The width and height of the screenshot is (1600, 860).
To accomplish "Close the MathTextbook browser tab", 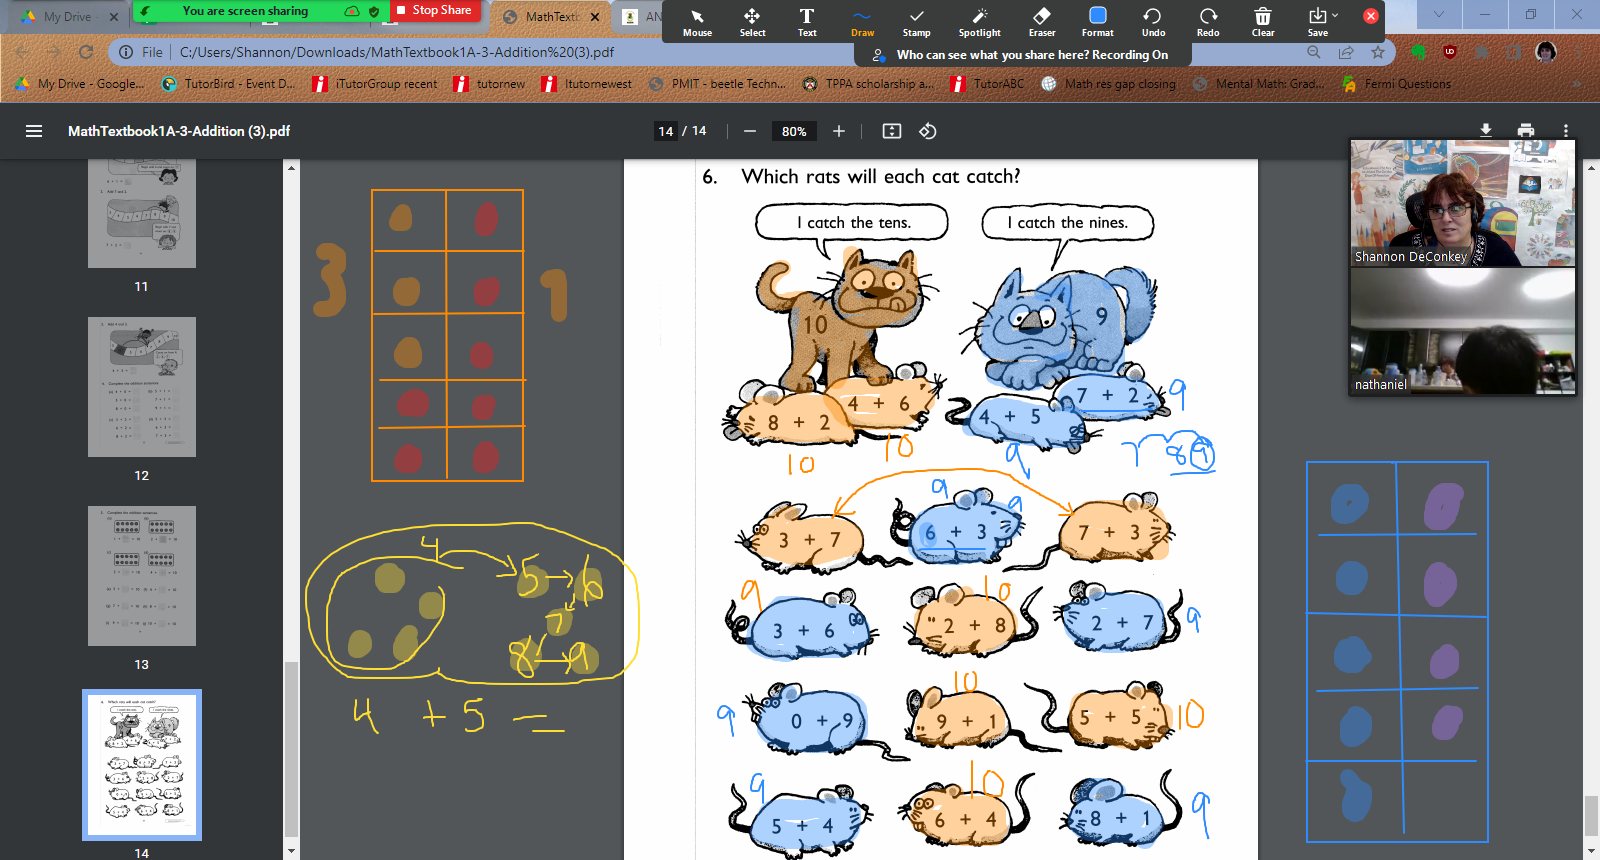I will [x=596, y=17].
